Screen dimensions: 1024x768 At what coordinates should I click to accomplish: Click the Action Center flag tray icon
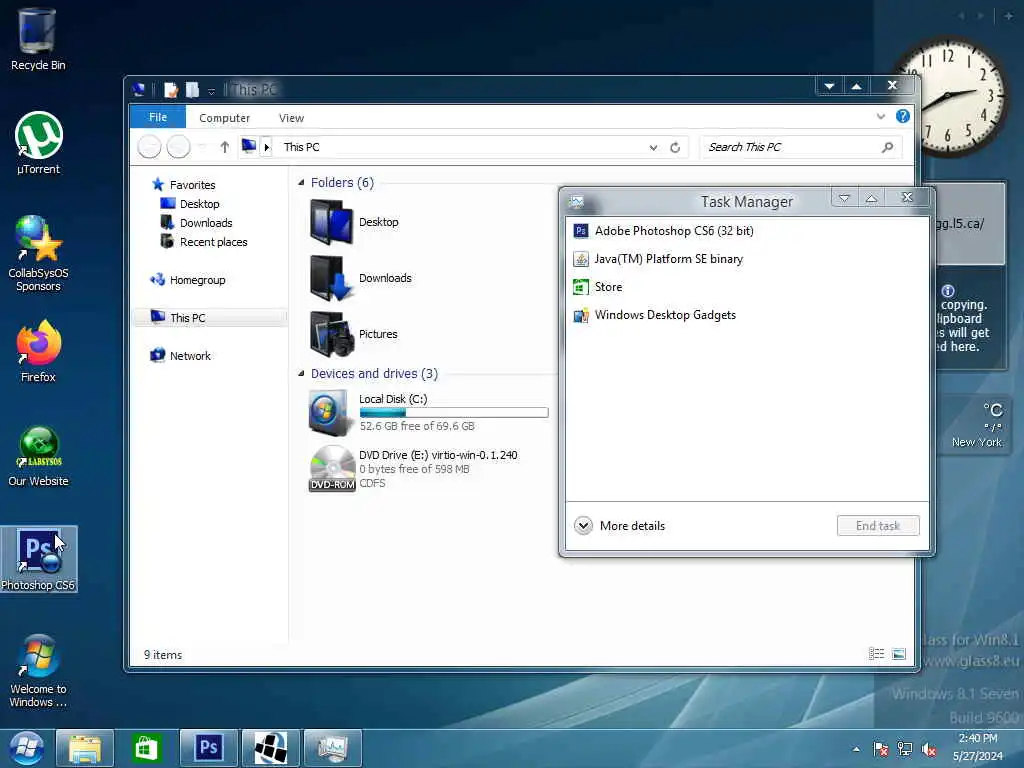(880, 749)
